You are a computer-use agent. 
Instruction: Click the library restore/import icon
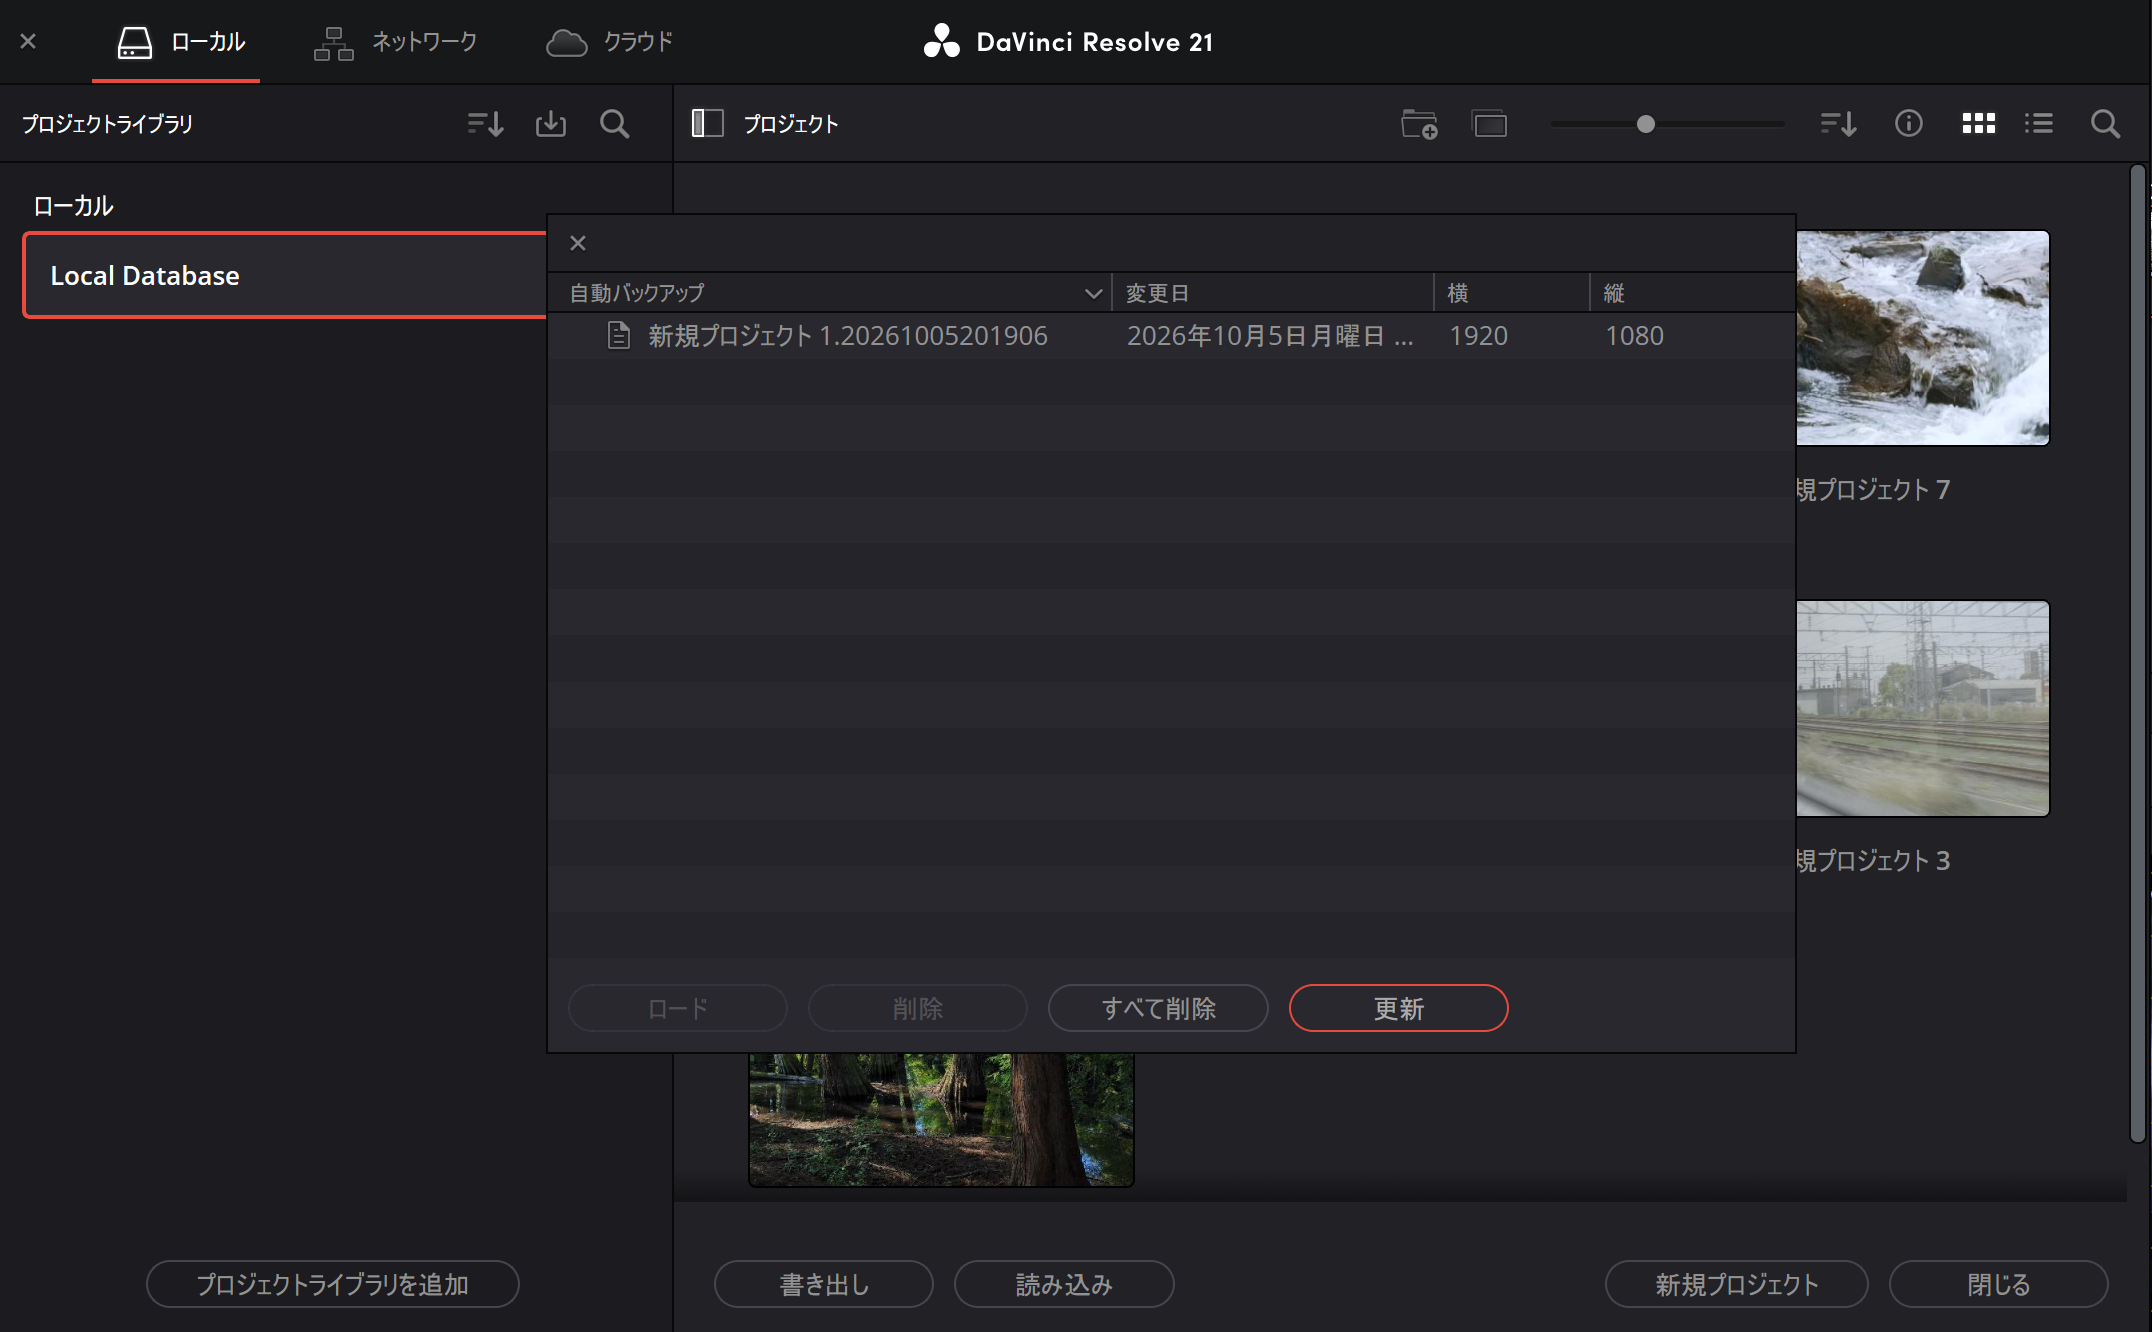pyautogui.click(x=550, y=124)
